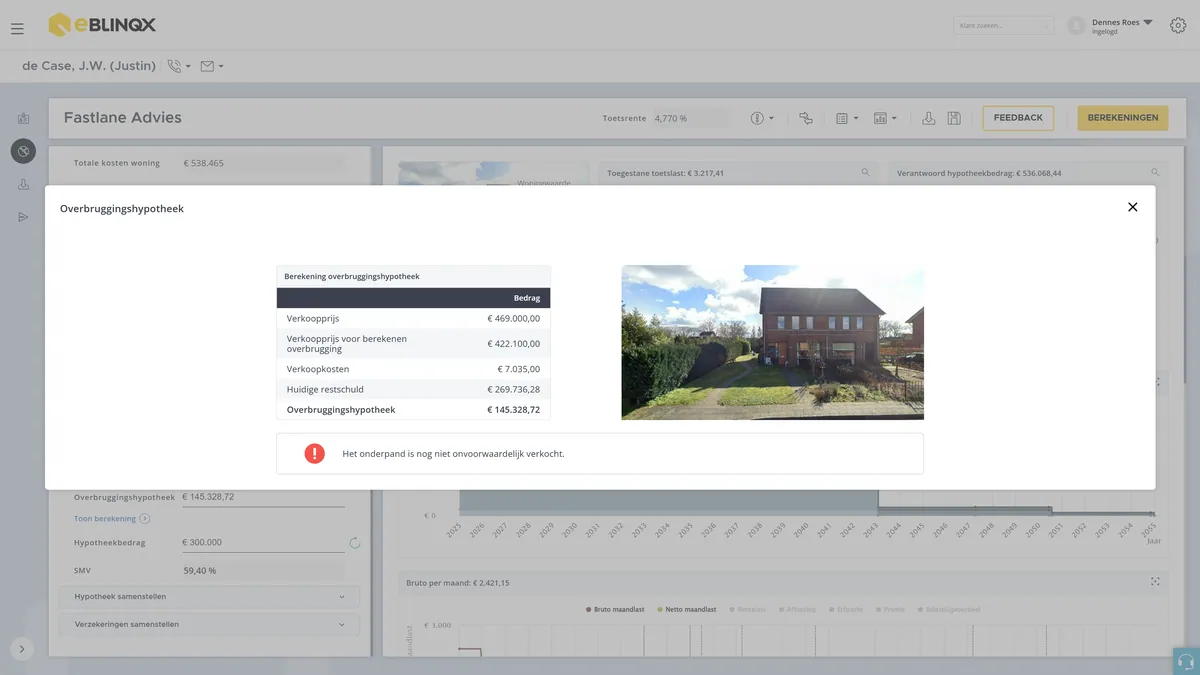Toggle the Bruto maandlast legend item

pyautogui.click(x=615, y=609)
